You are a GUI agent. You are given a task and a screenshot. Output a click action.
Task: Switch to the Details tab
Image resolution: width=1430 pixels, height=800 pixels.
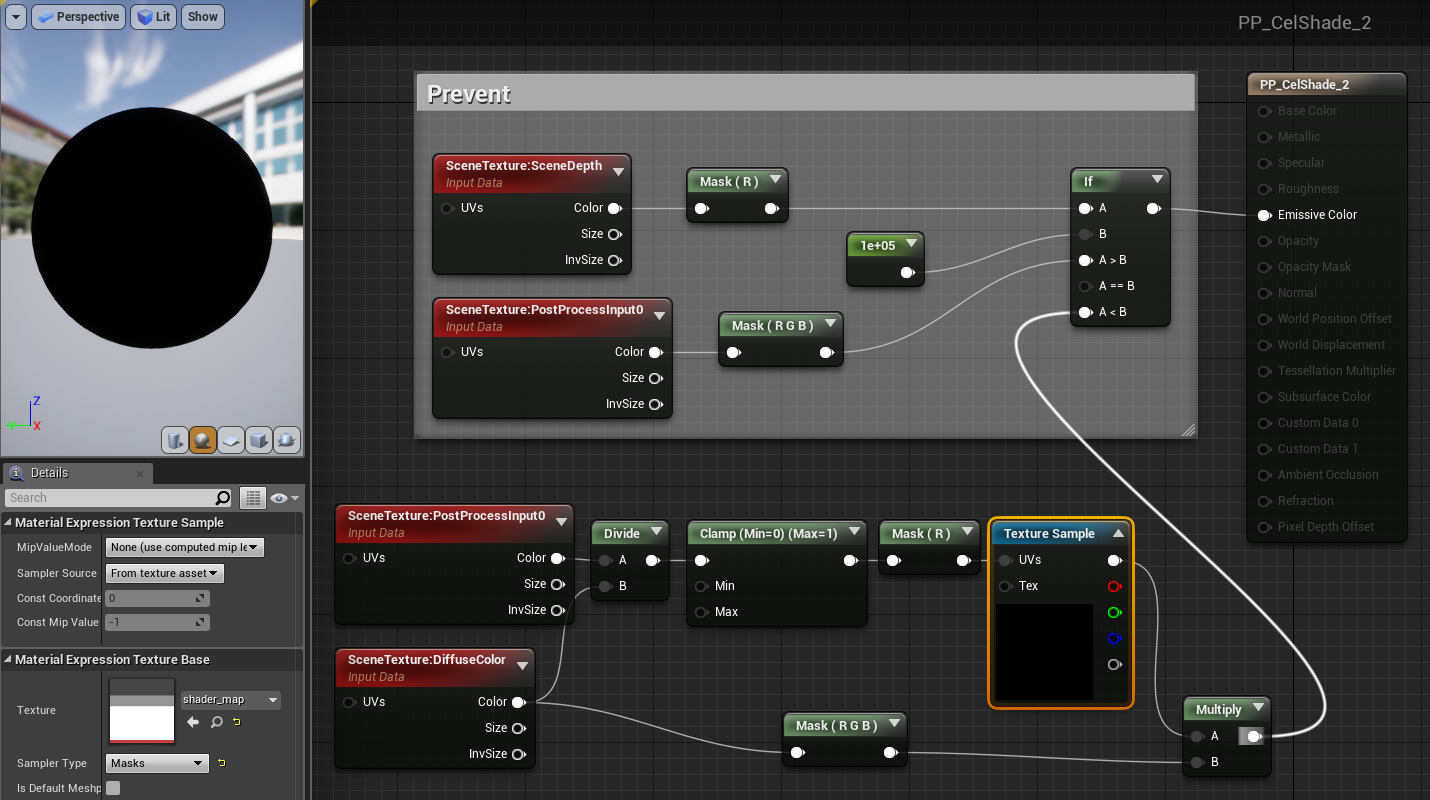tap(50, 473)
